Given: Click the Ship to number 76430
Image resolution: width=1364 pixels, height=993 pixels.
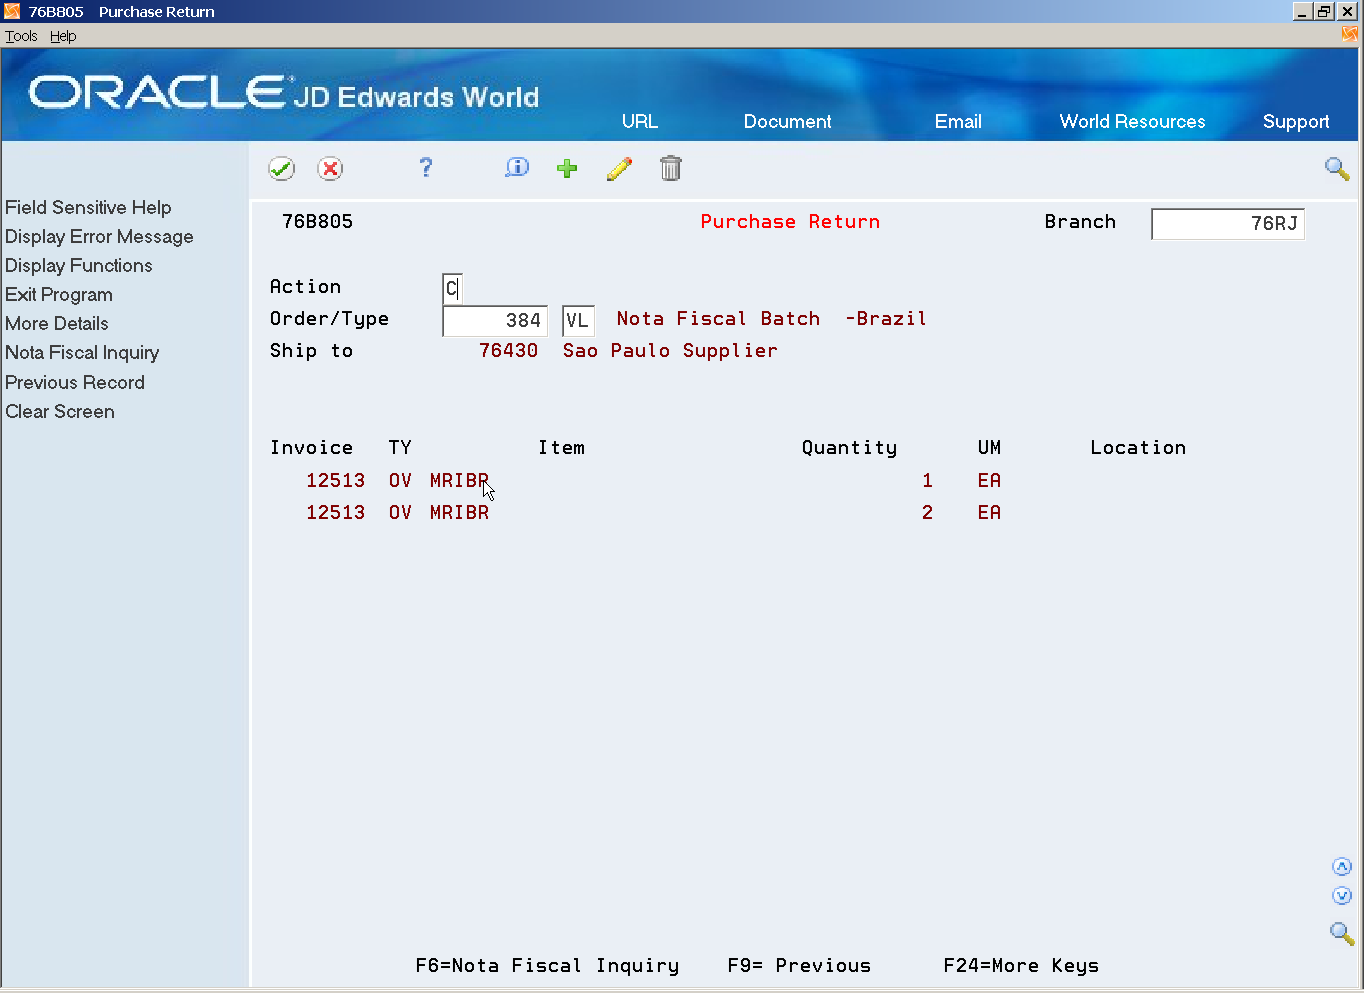Looking at the screenshot, I should click(x=508, y=351).
